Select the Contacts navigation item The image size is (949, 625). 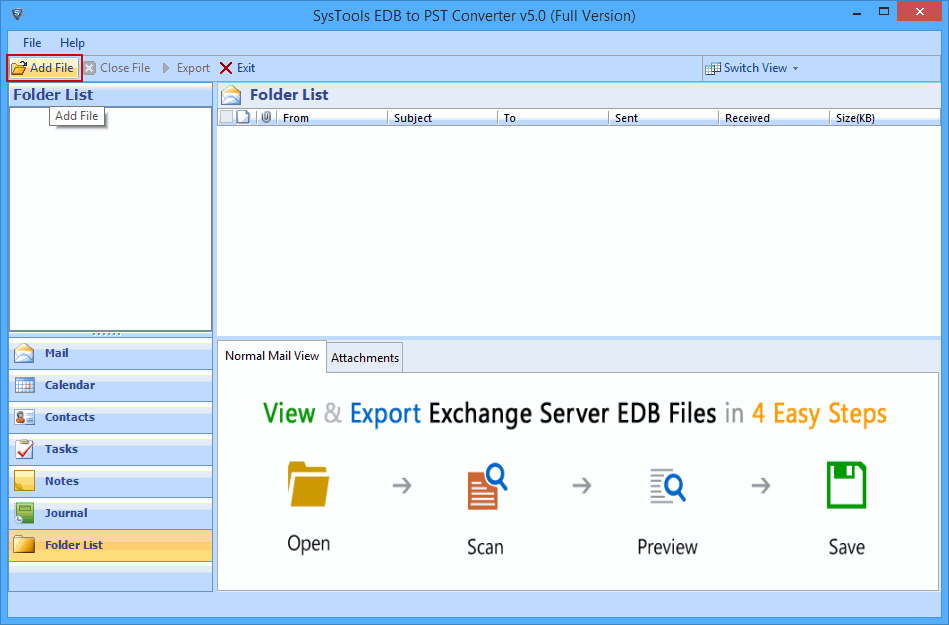pos(111,417)
